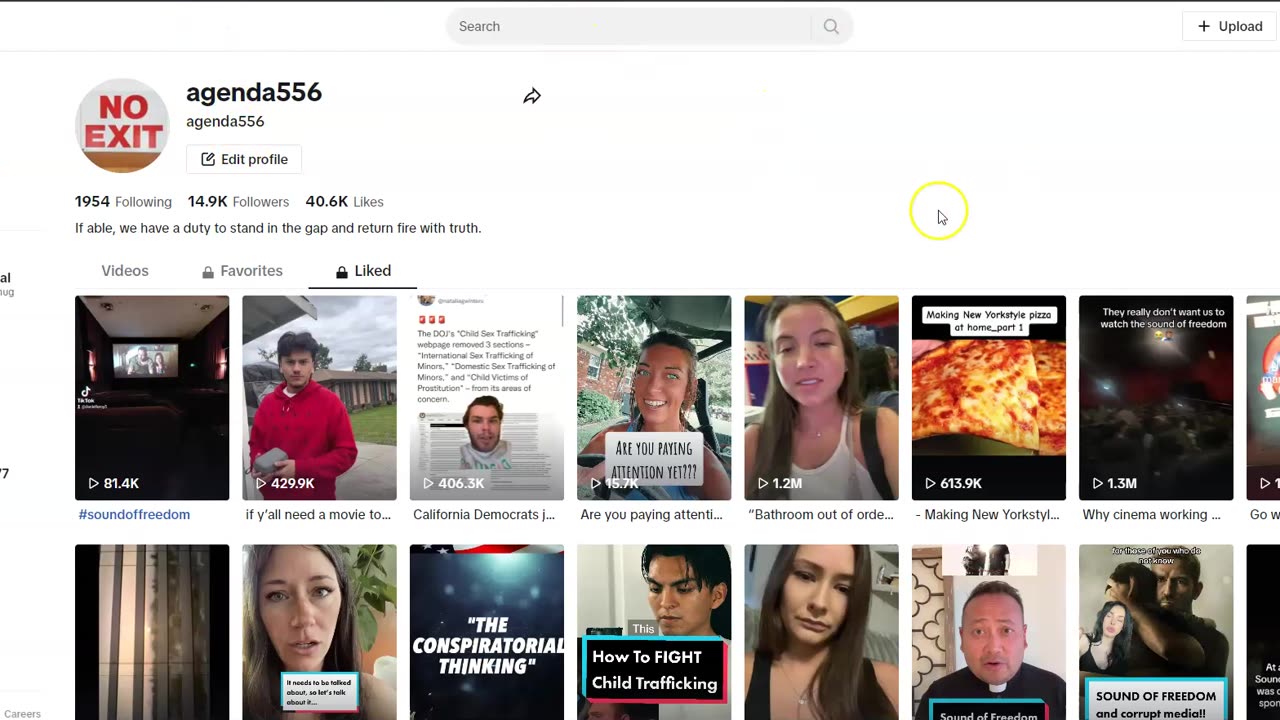Viewport: 1280px width, 720px height.
Task: Open the Careers link in sidebar
Action: pos(22,714)
